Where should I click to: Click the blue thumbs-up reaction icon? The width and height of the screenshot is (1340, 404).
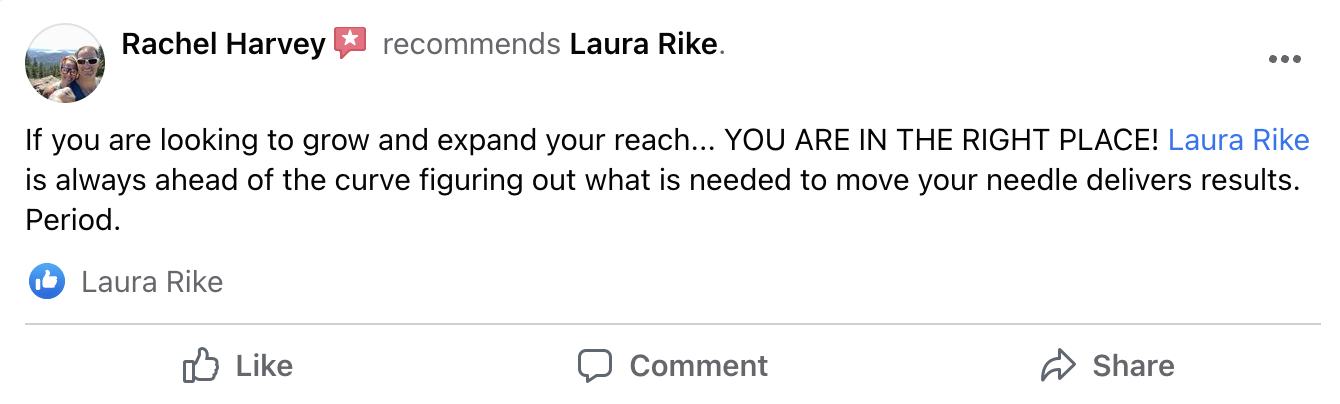(x=47, y=282)
